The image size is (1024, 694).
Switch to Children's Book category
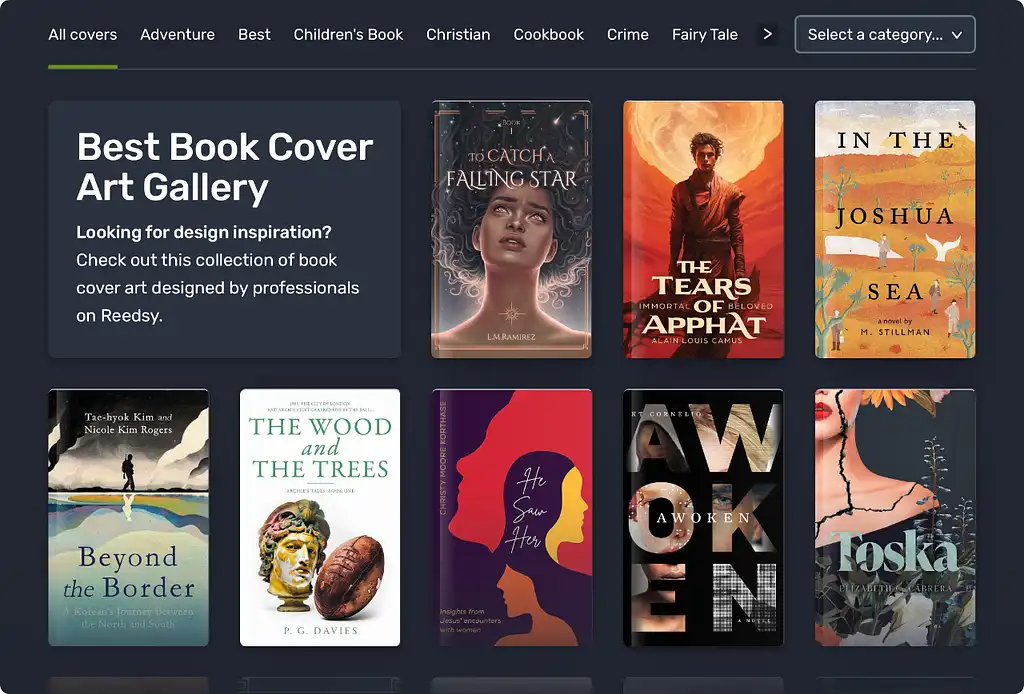[x=348, y=34]
